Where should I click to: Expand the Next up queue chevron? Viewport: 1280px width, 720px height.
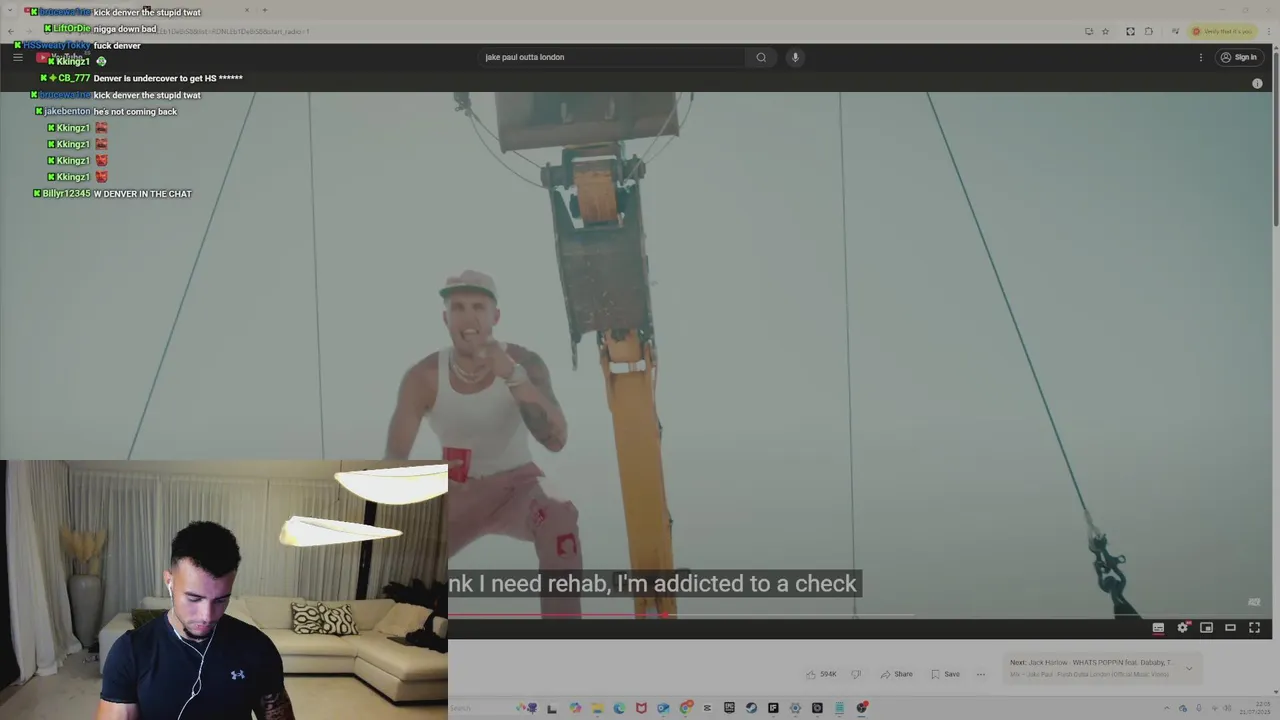click(x=1189, y=668)
